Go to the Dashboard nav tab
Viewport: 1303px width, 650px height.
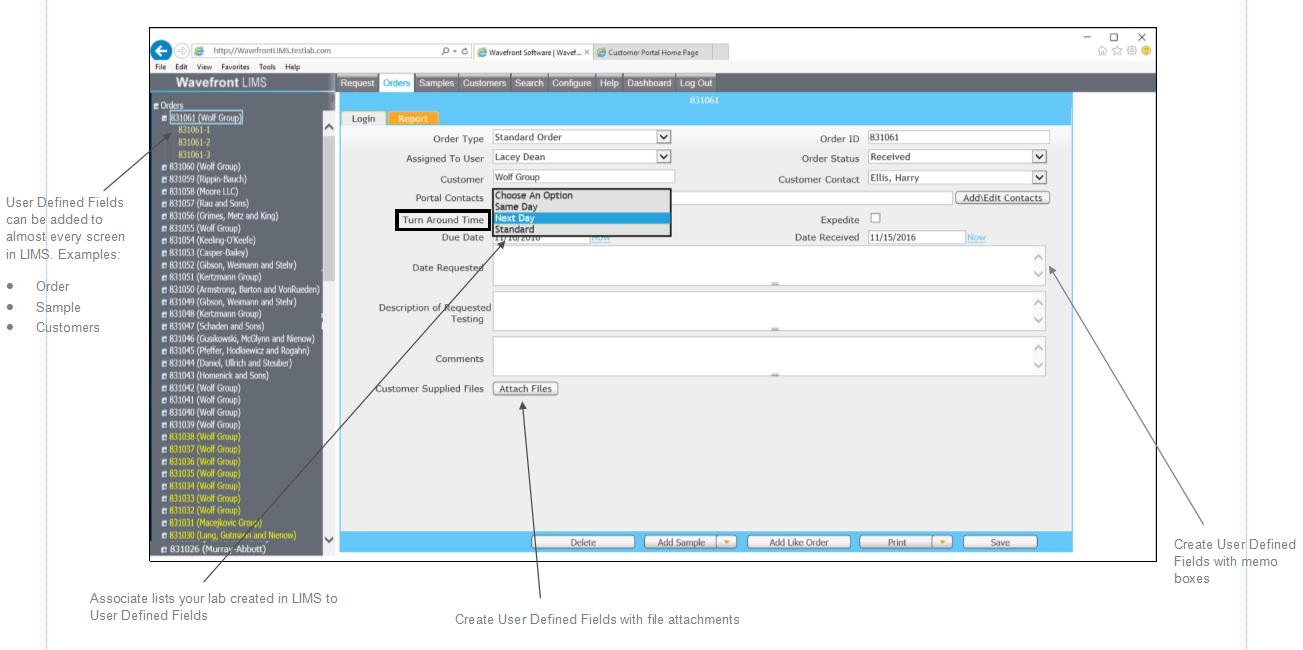tap(649, 83)
